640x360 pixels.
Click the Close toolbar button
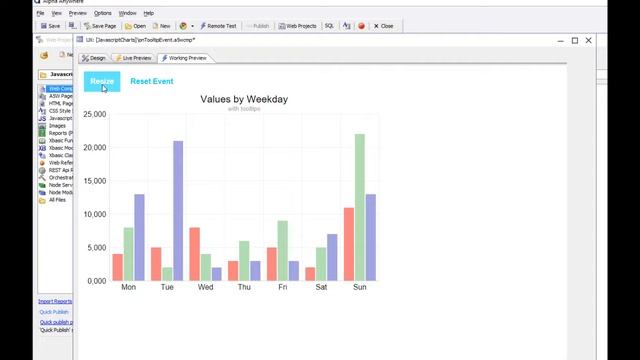pyautogui.click(x=383, y=26)
